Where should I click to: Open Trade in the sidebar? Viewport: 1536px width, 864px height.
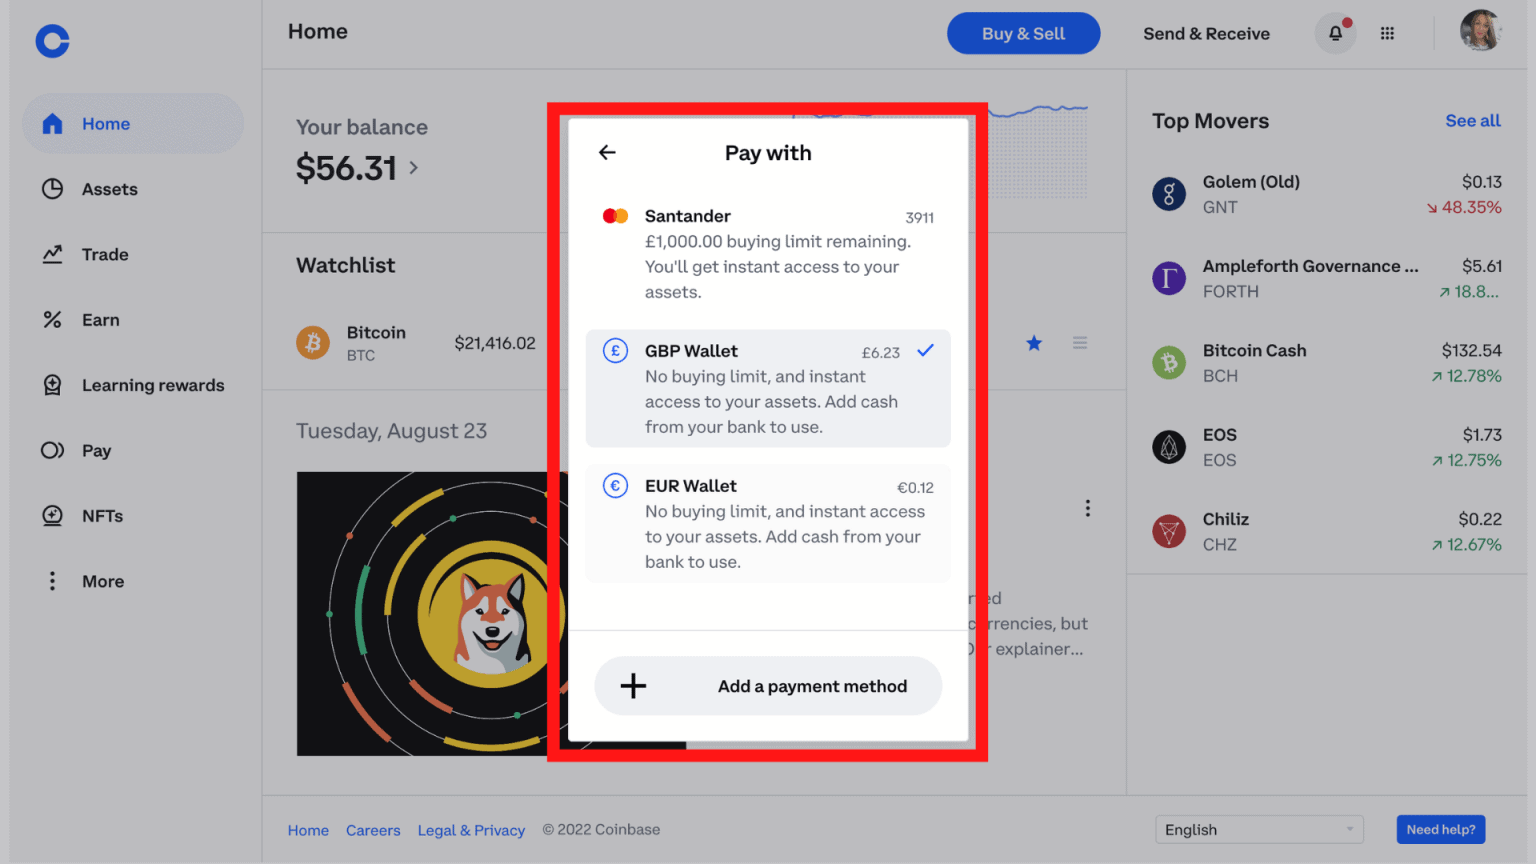pos(133,254)
